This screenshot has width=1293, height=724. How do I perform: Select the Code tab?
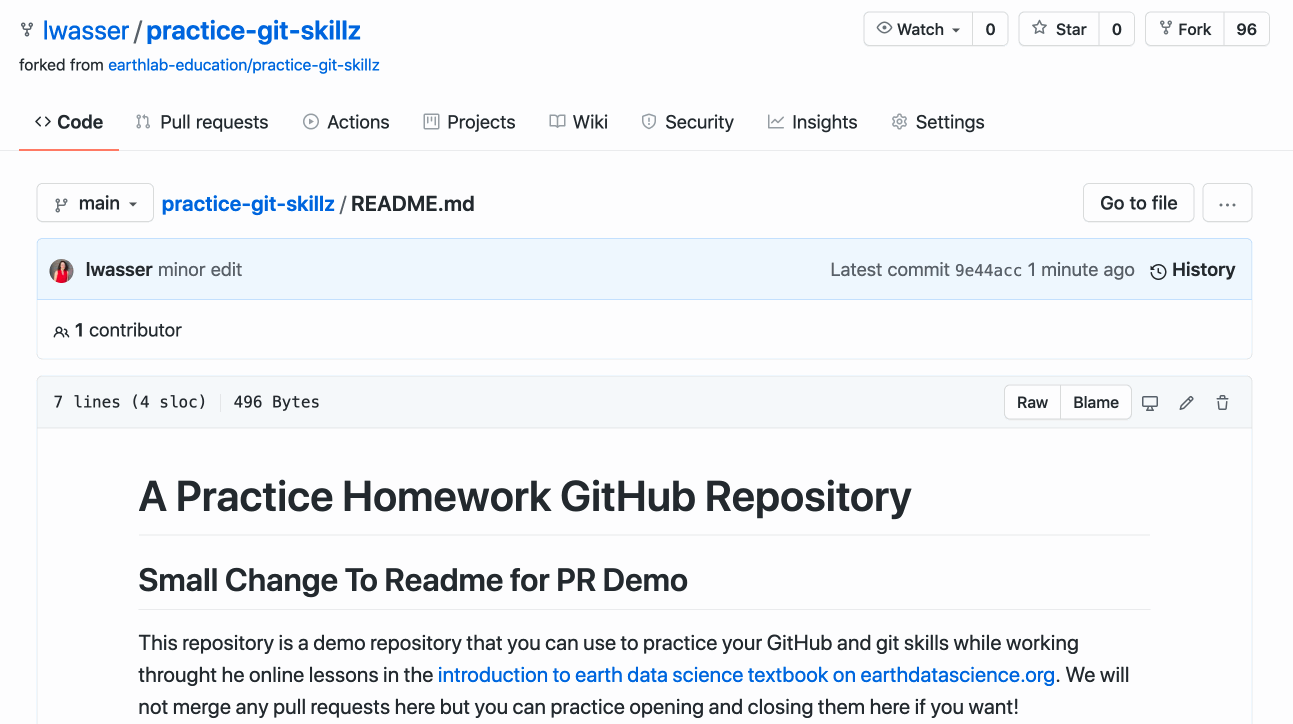(x=69, y=122)
